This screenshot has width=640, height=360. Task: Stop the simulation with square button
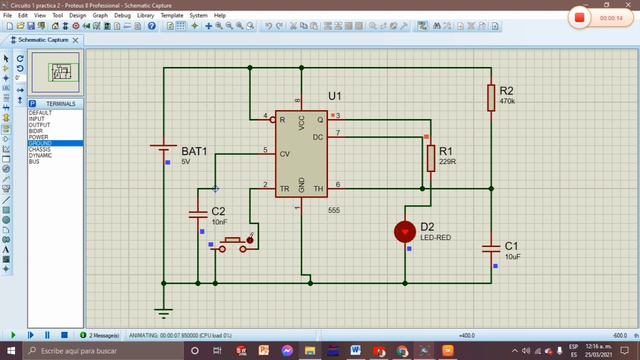64,335
